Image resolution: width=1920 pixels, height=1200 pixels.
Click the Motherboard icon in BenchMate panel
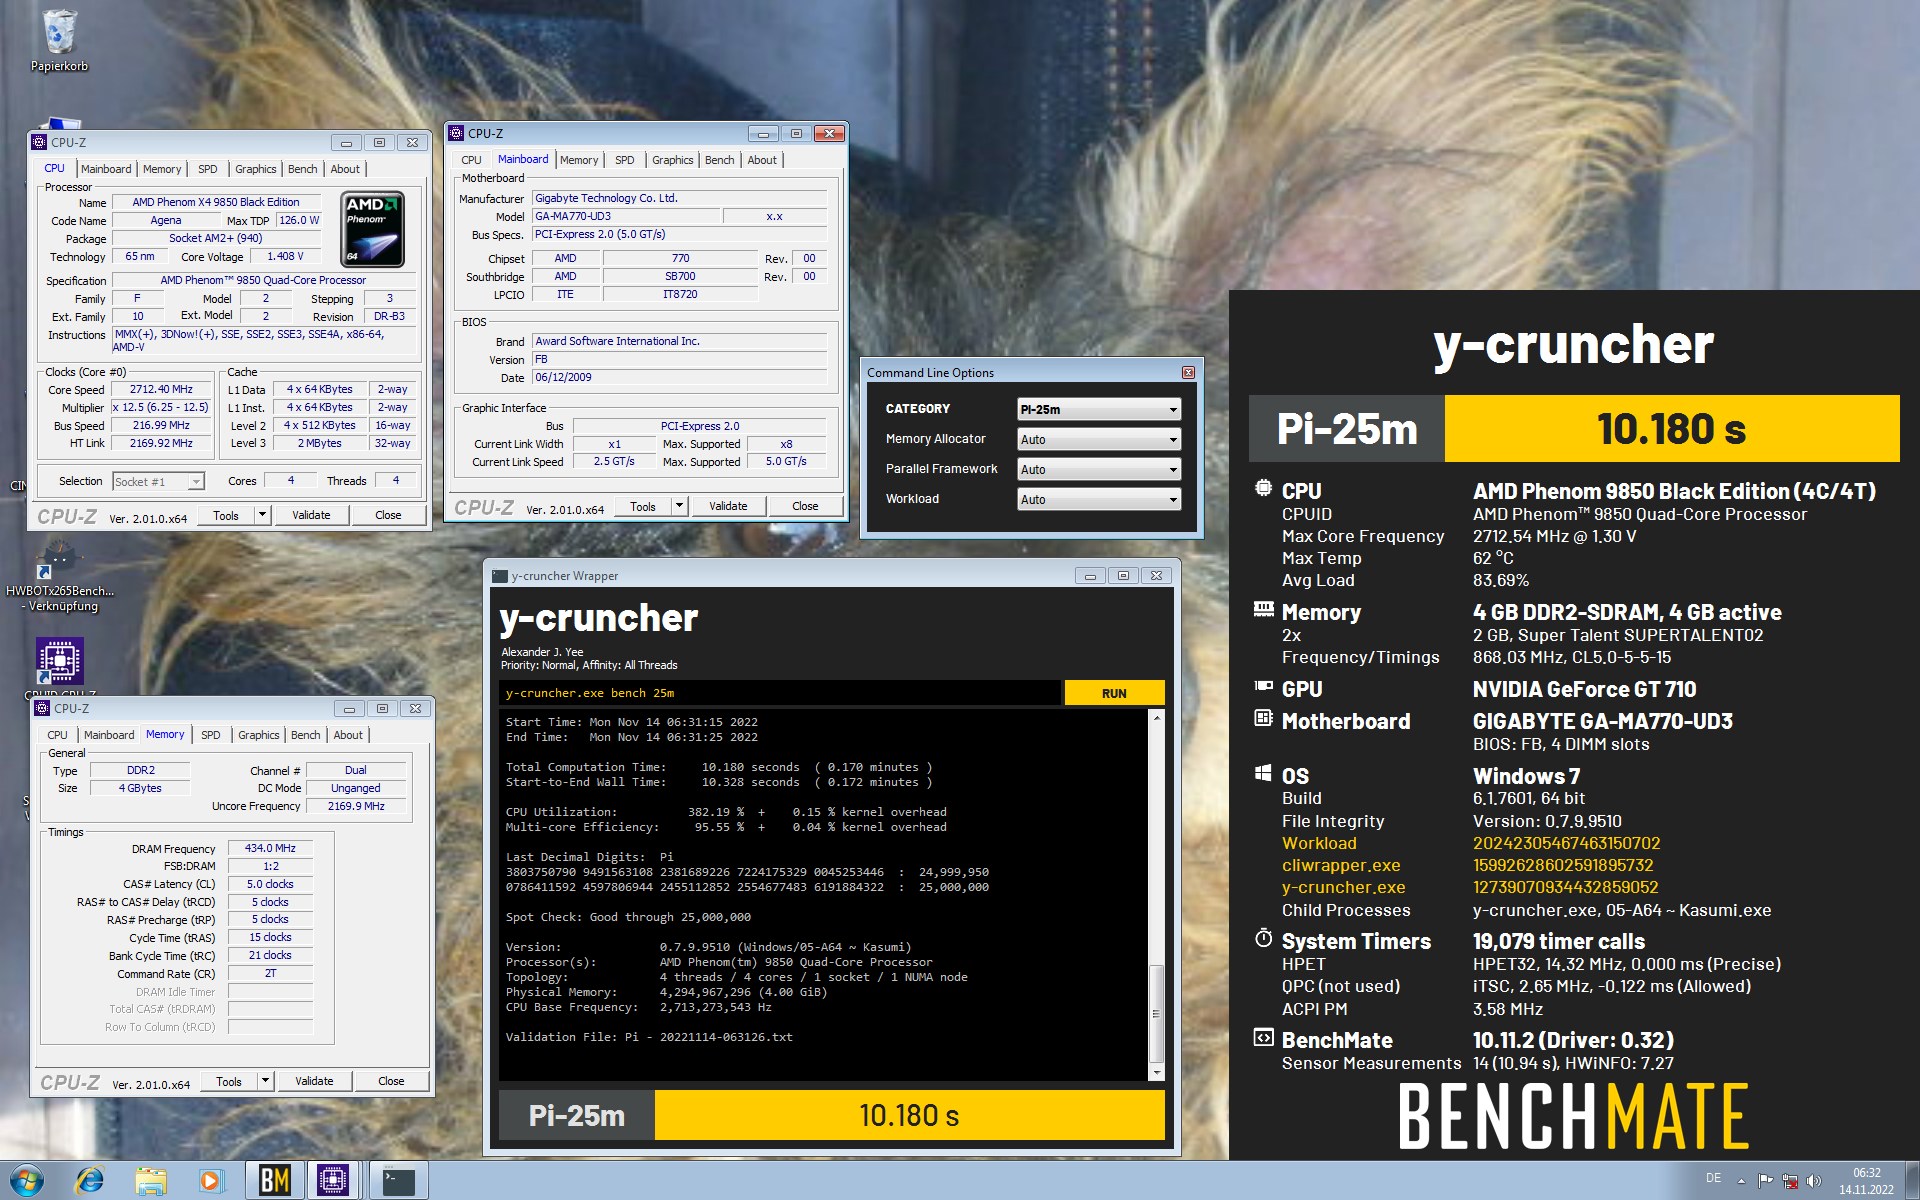1263,718
